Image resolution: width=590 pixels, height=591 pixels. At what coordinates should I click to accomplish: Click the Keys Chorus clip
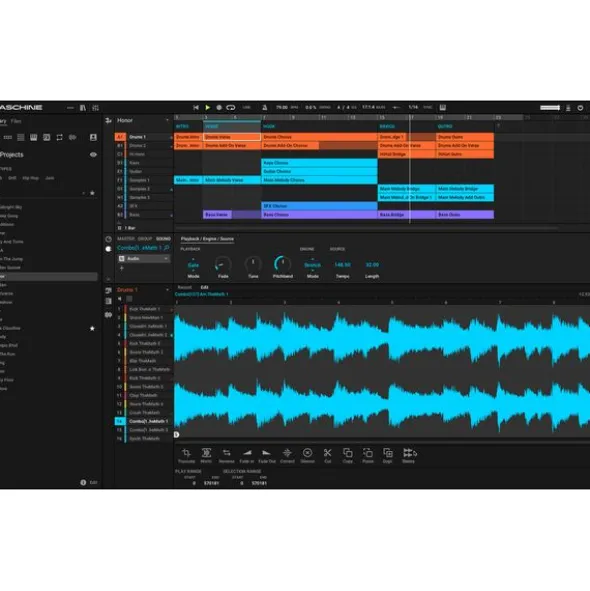point(319,163)
